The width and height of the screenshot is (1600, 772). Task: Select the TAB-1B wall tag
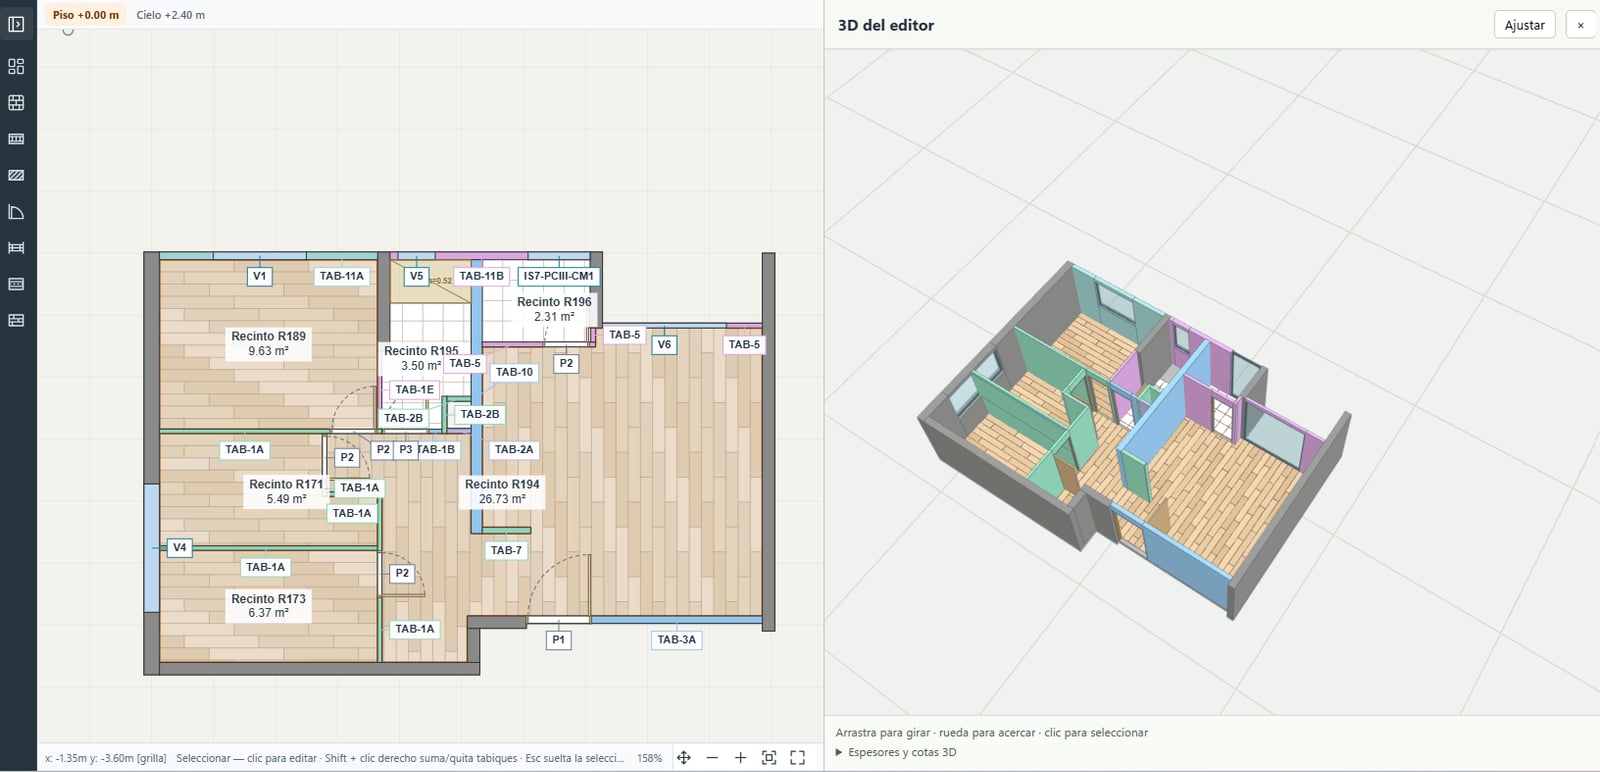[x=438, y=450]
